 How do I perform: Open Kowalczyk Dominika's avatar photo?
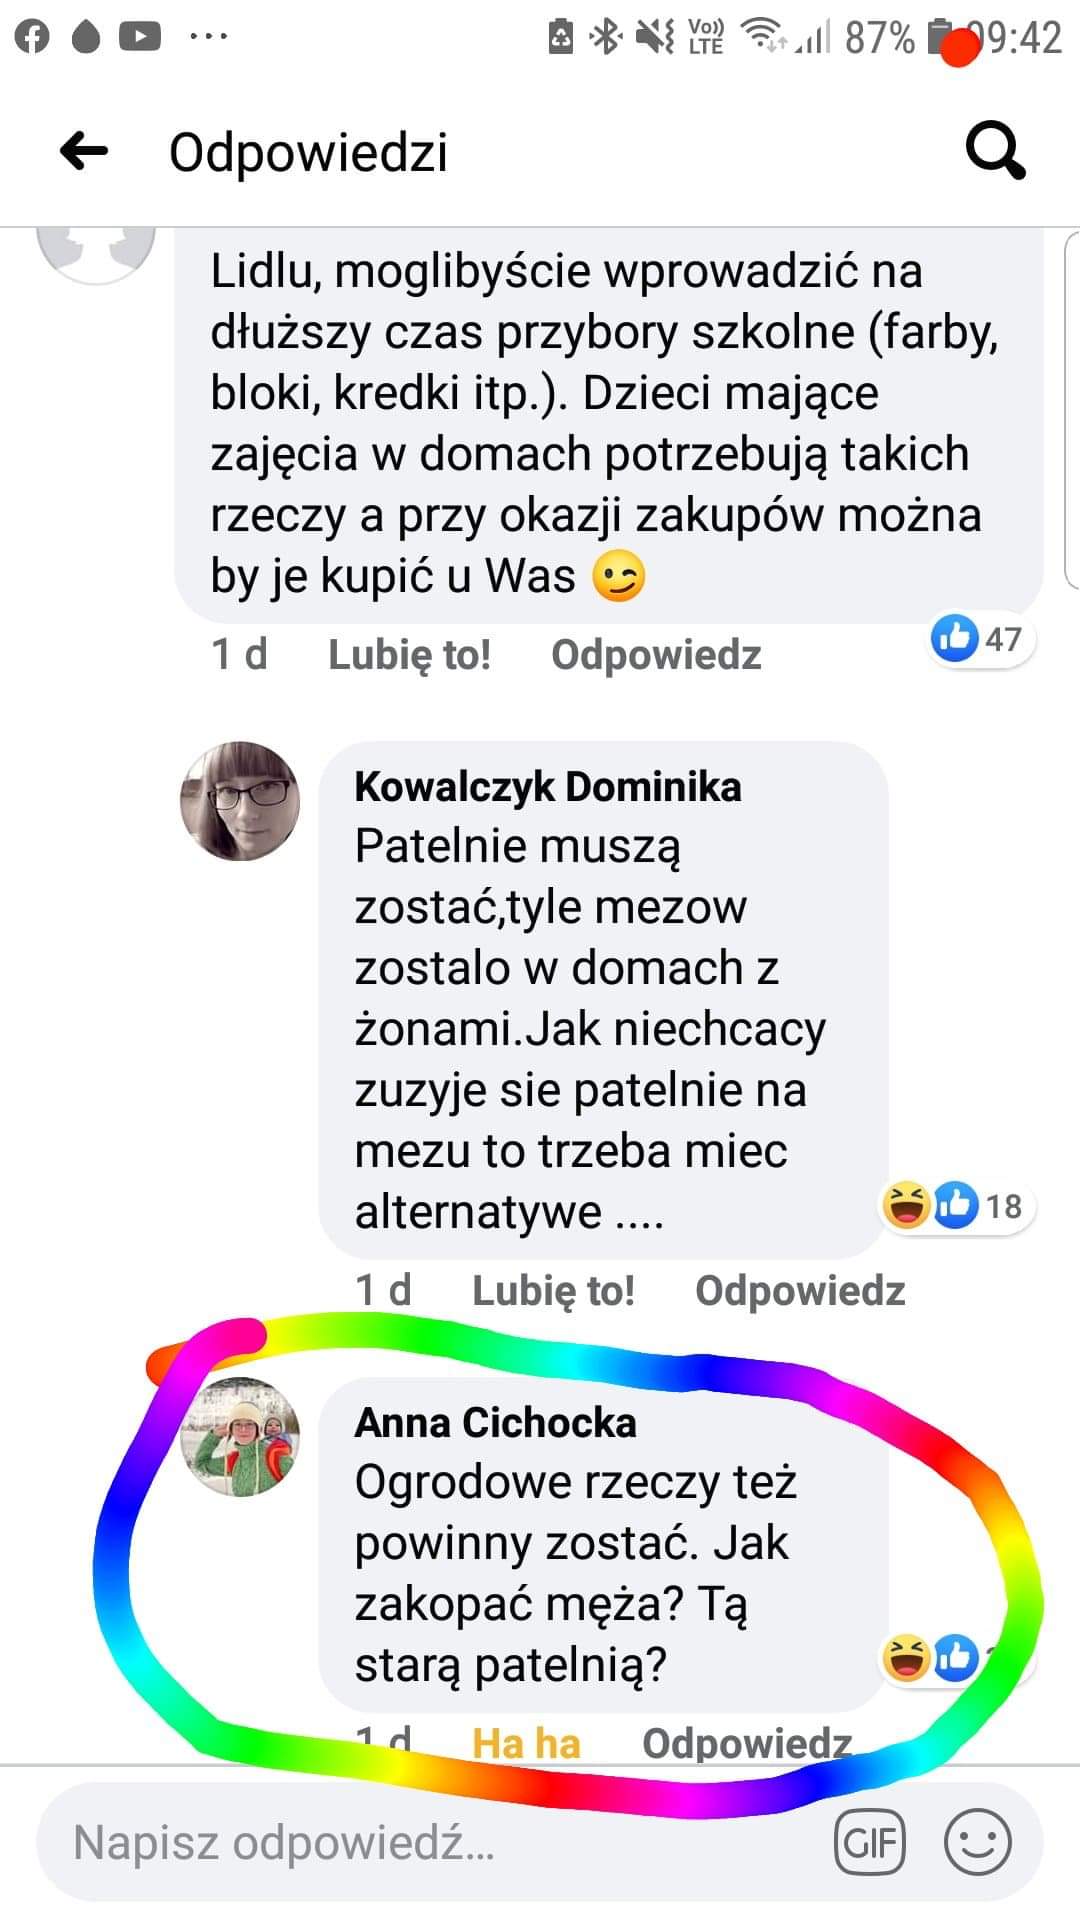tap(240, 801)
